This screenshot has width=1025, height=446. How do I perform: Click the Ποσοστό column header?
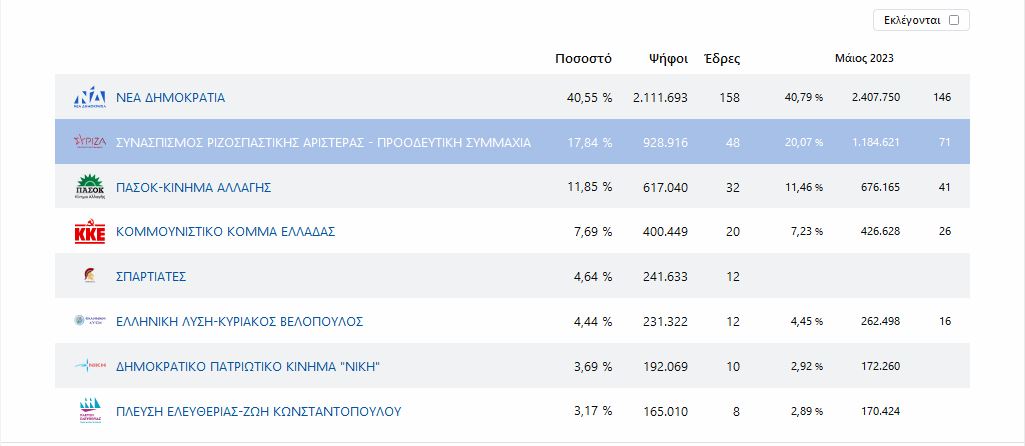pos(583,59)
